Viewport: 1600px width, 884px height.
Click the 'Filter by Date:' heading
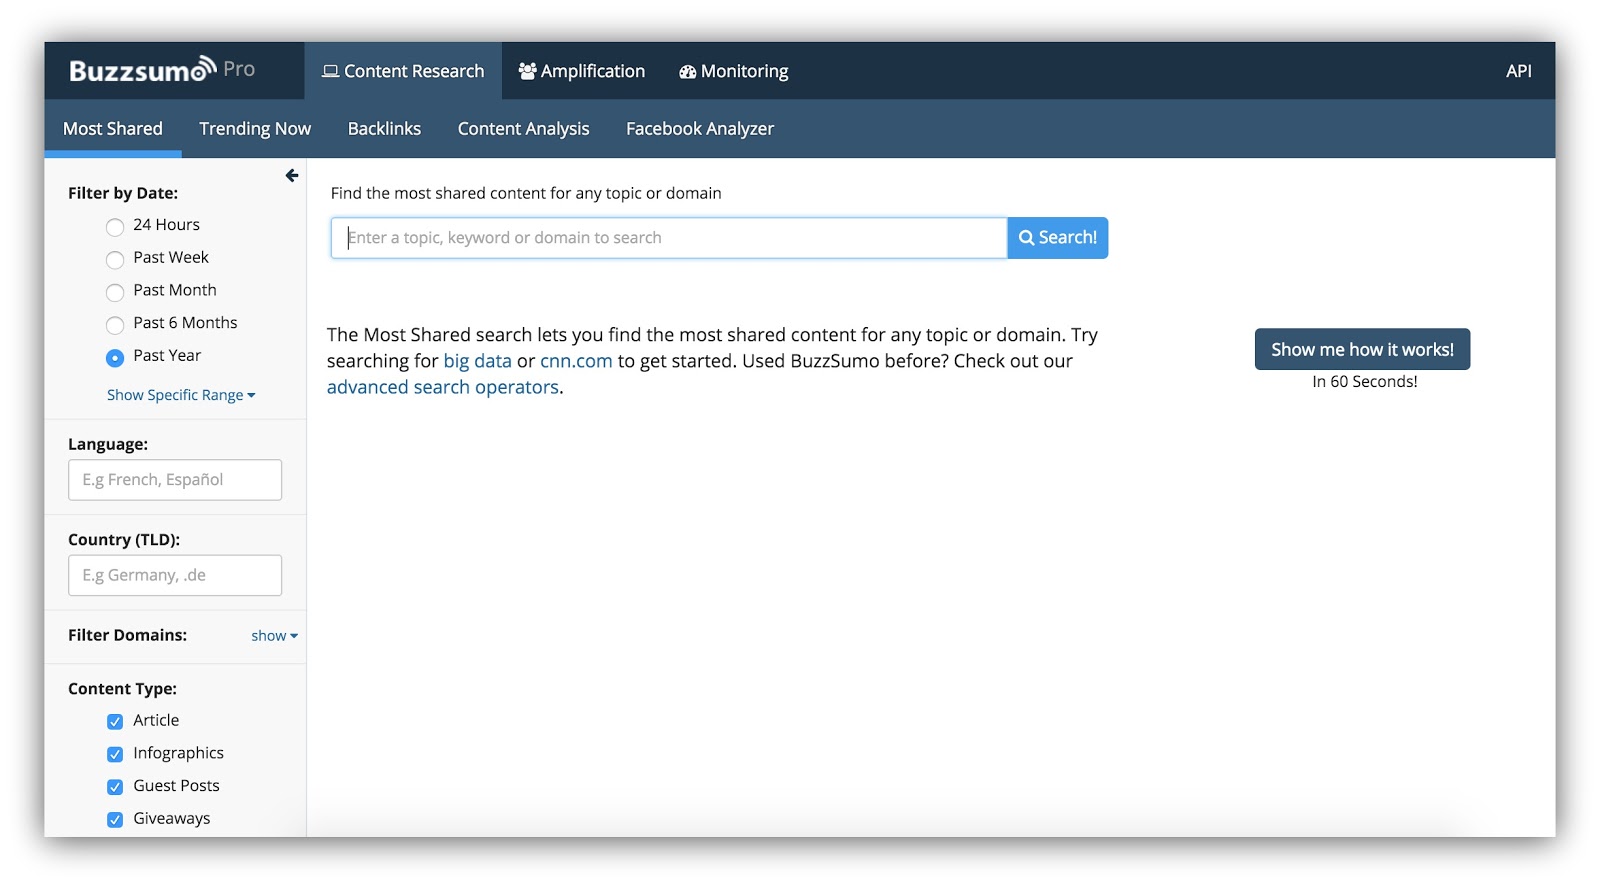point(123,193)
